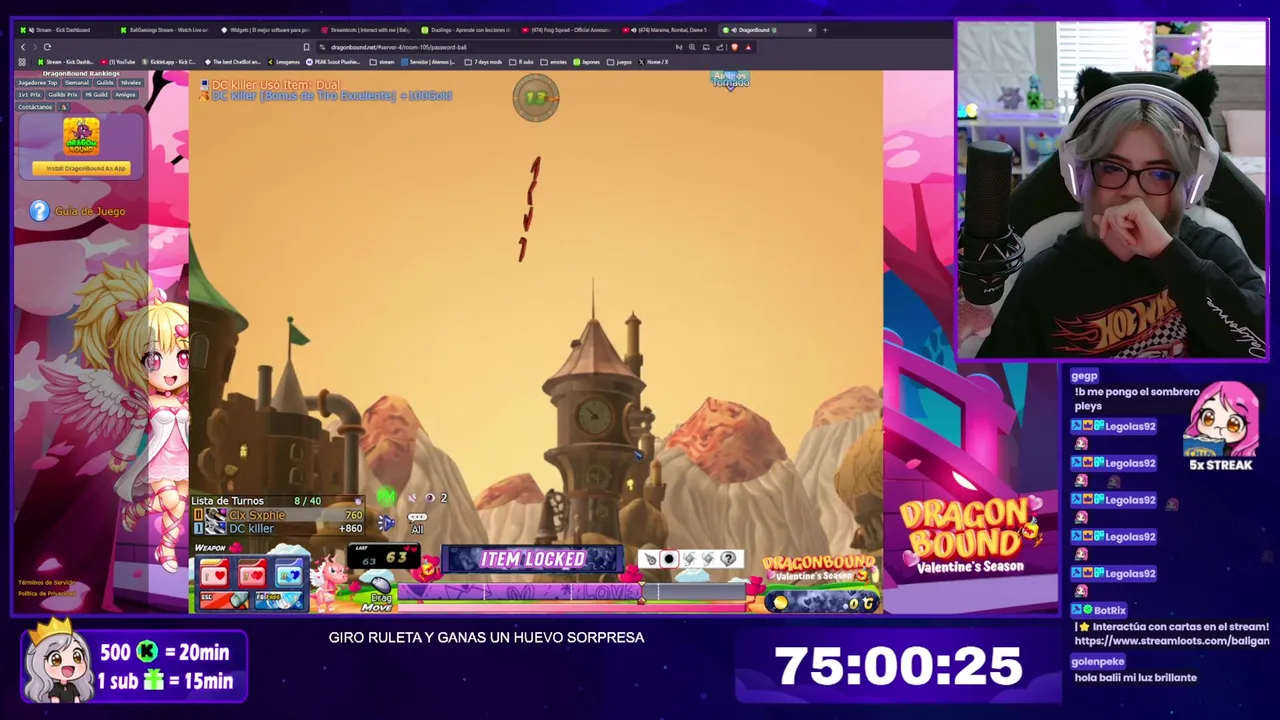Open Jugadores Top rankings
The width and height of the screenshot is (1280, 720).
pos(37,83)
